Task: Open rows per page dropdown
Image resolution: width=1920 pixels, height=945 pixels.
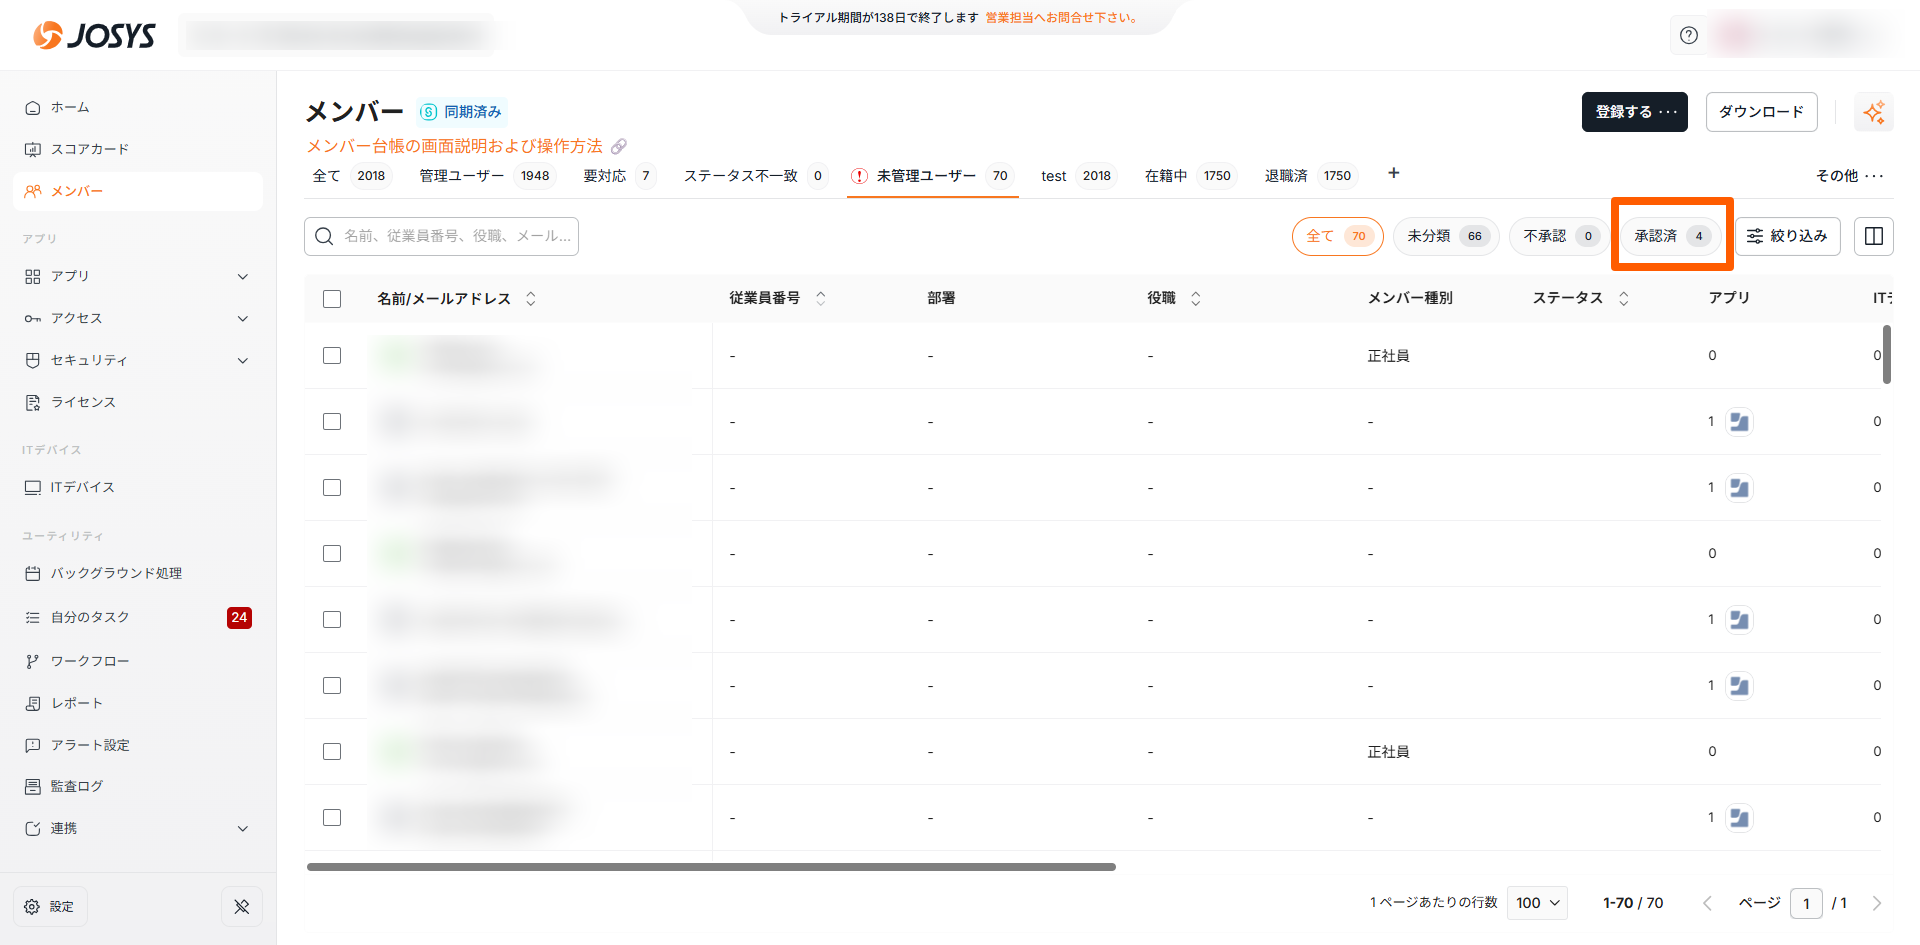Action: (1537, 903)
